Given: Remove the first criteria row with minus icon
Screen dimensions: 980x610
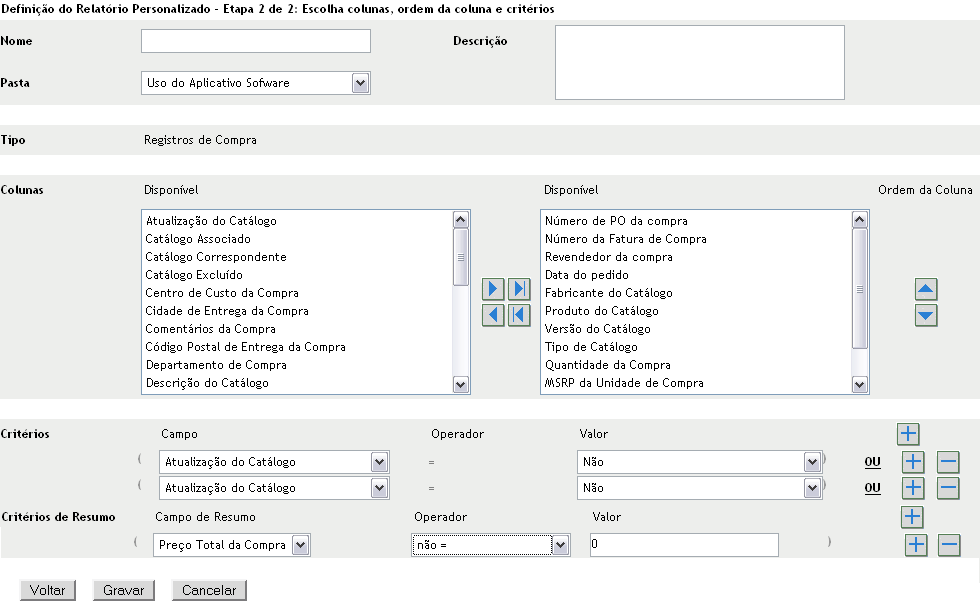Looking at the screenshot, I should pos(948,461).
